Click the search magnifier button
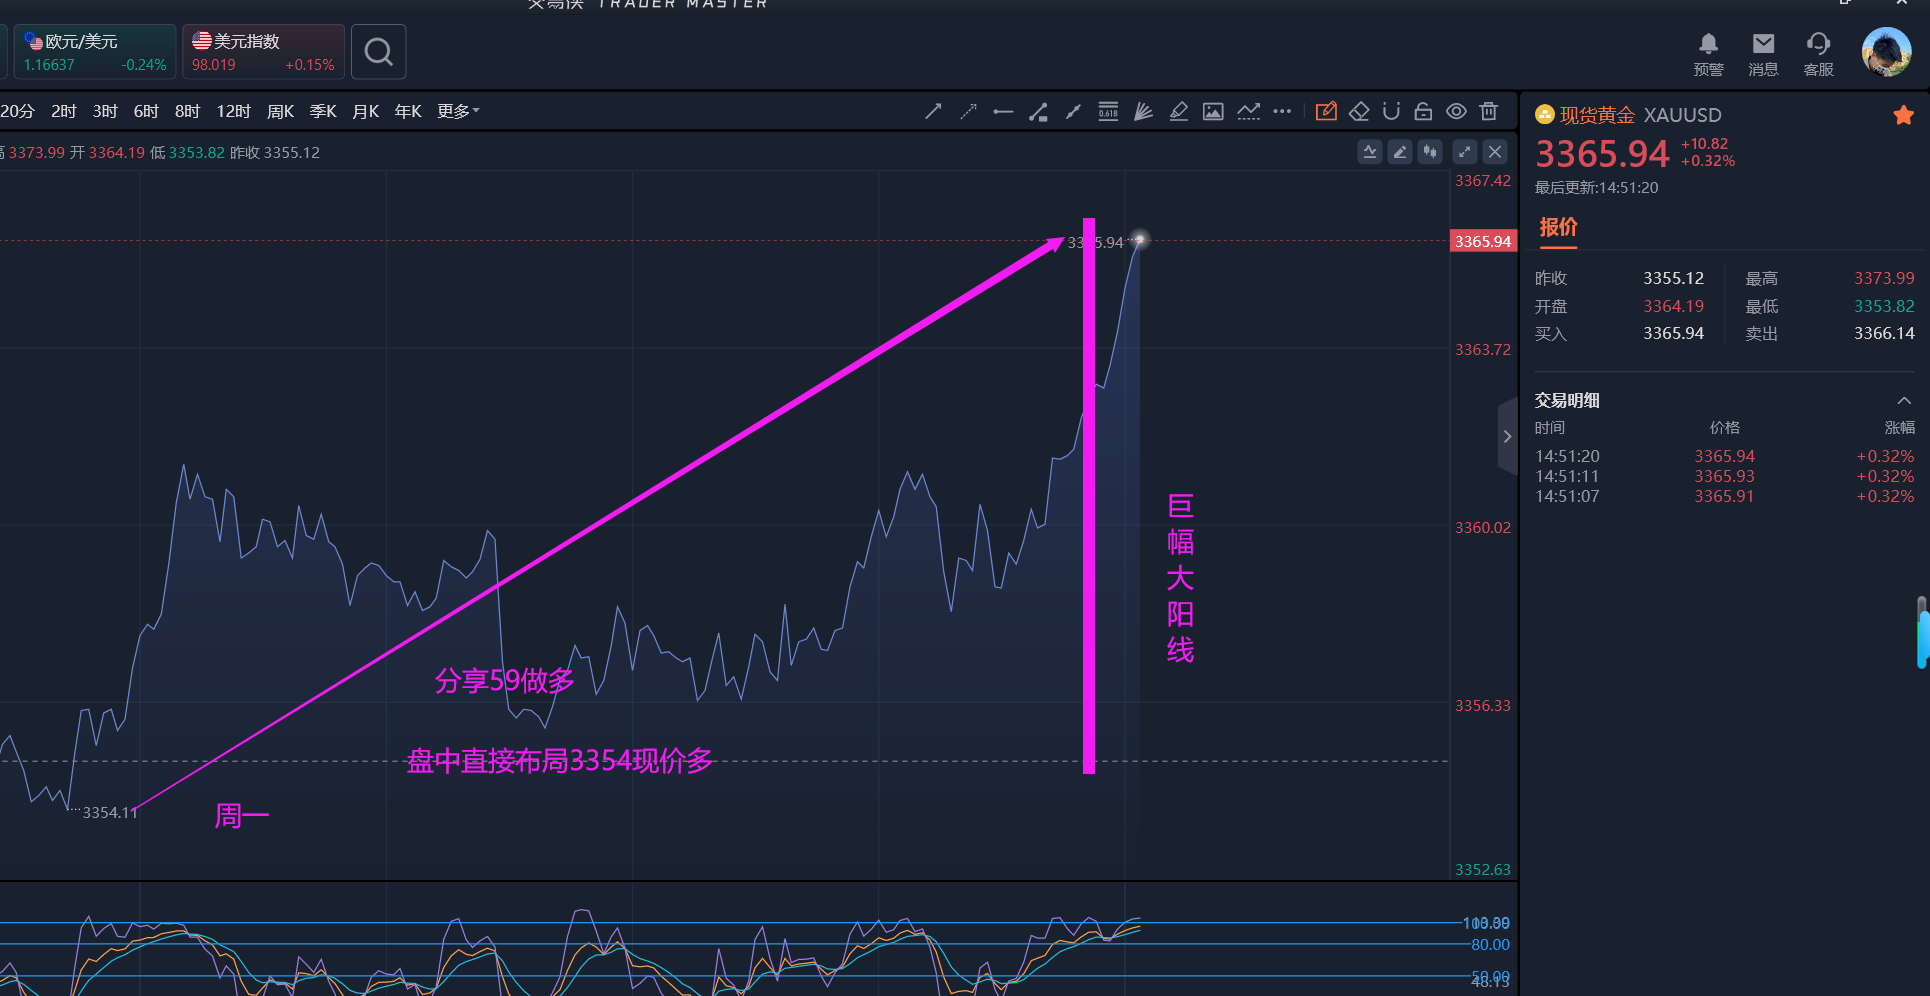The width and height of the screenshot is (1930, 996). tap(378, 52)
